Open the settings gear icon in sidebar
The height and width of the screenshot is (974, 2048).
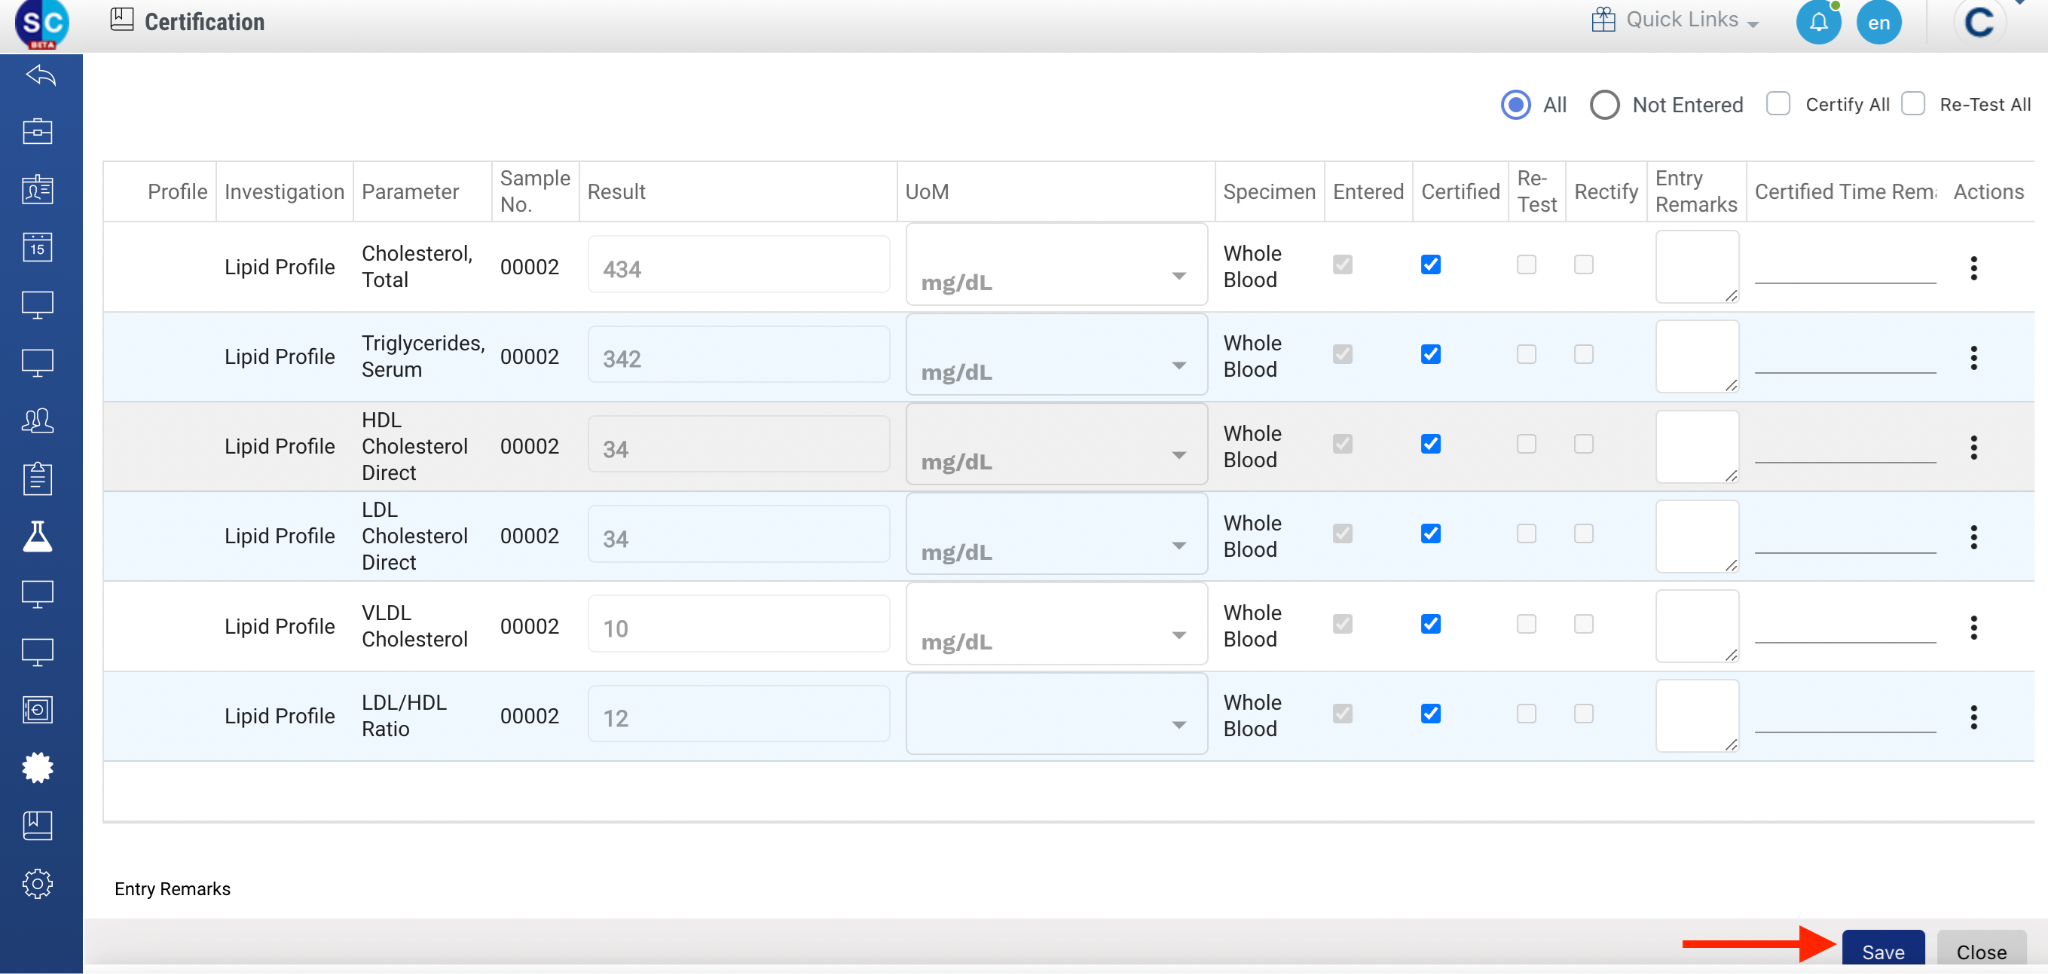[x=38, y=884]
